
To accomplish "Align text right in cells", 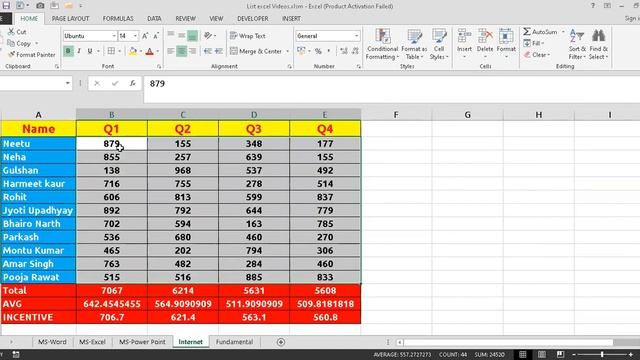I will tap(192, 51).
